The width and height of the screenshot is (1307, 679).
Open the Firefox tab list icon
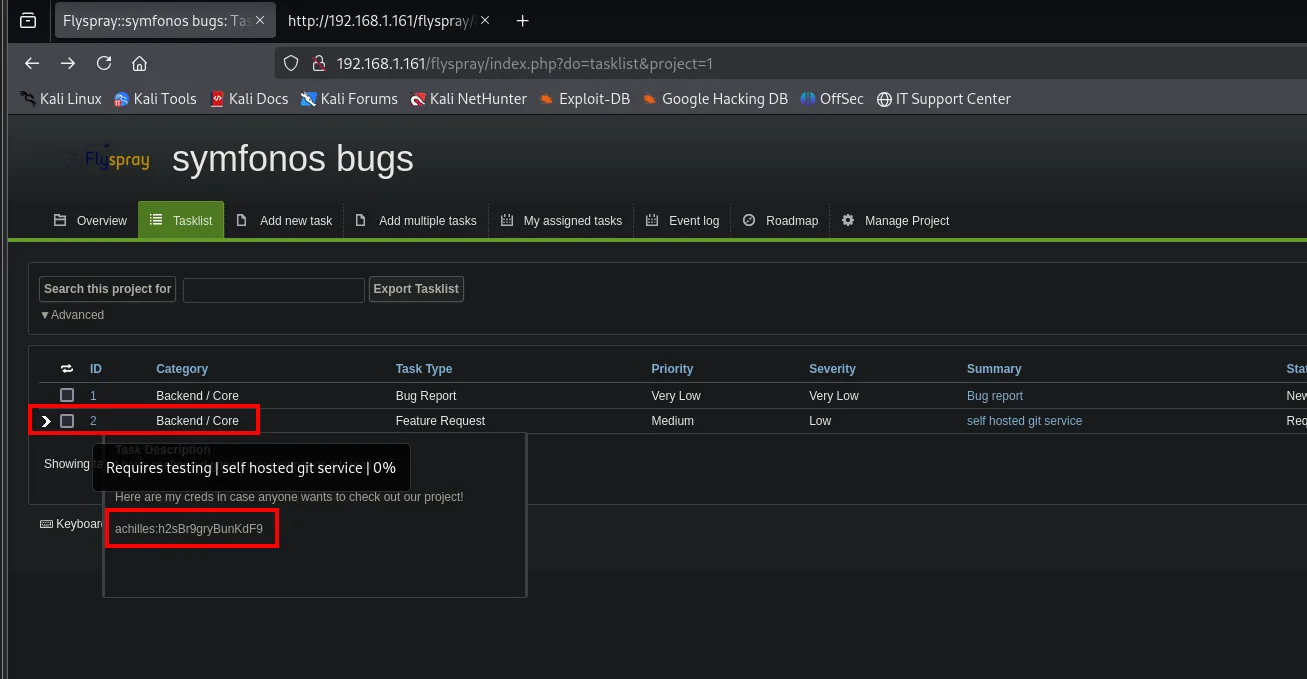coord(28,20)
